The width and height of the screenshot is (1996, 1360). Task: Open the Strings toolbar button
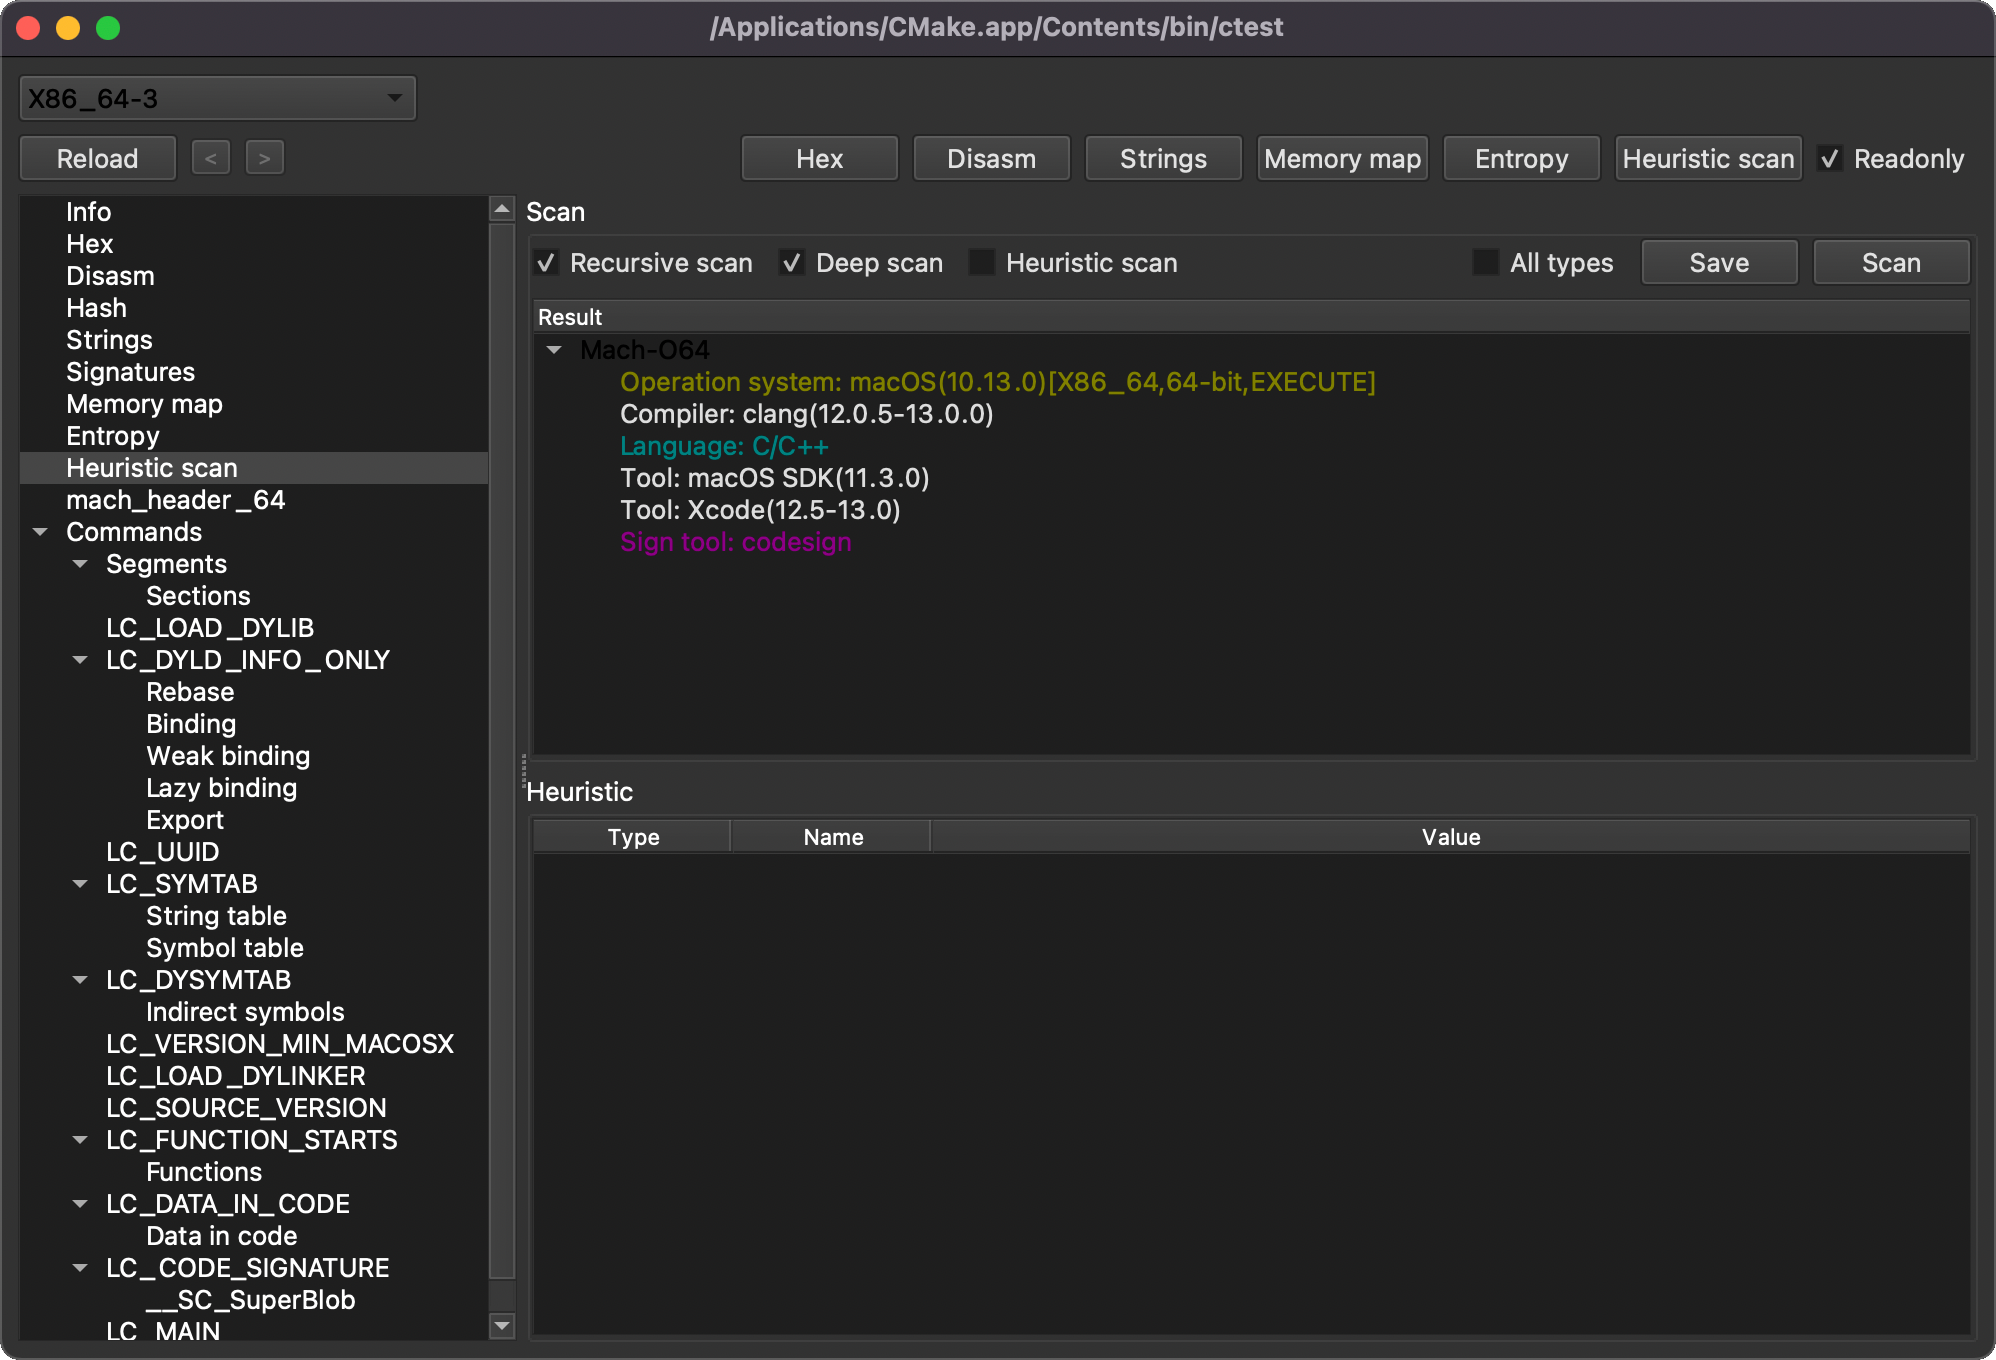pos(1164,159)
